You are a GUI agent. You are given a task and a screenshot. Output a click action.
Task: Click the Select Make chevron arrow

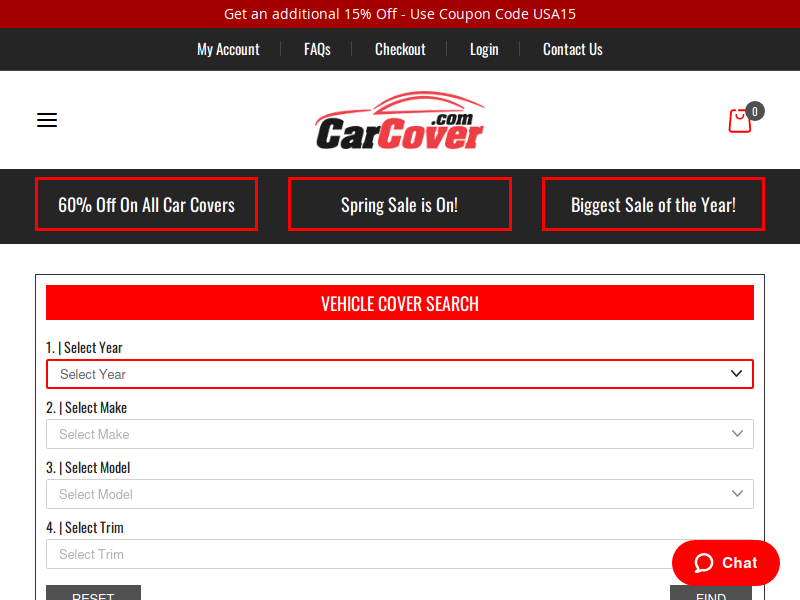click(x=737, y=434)
